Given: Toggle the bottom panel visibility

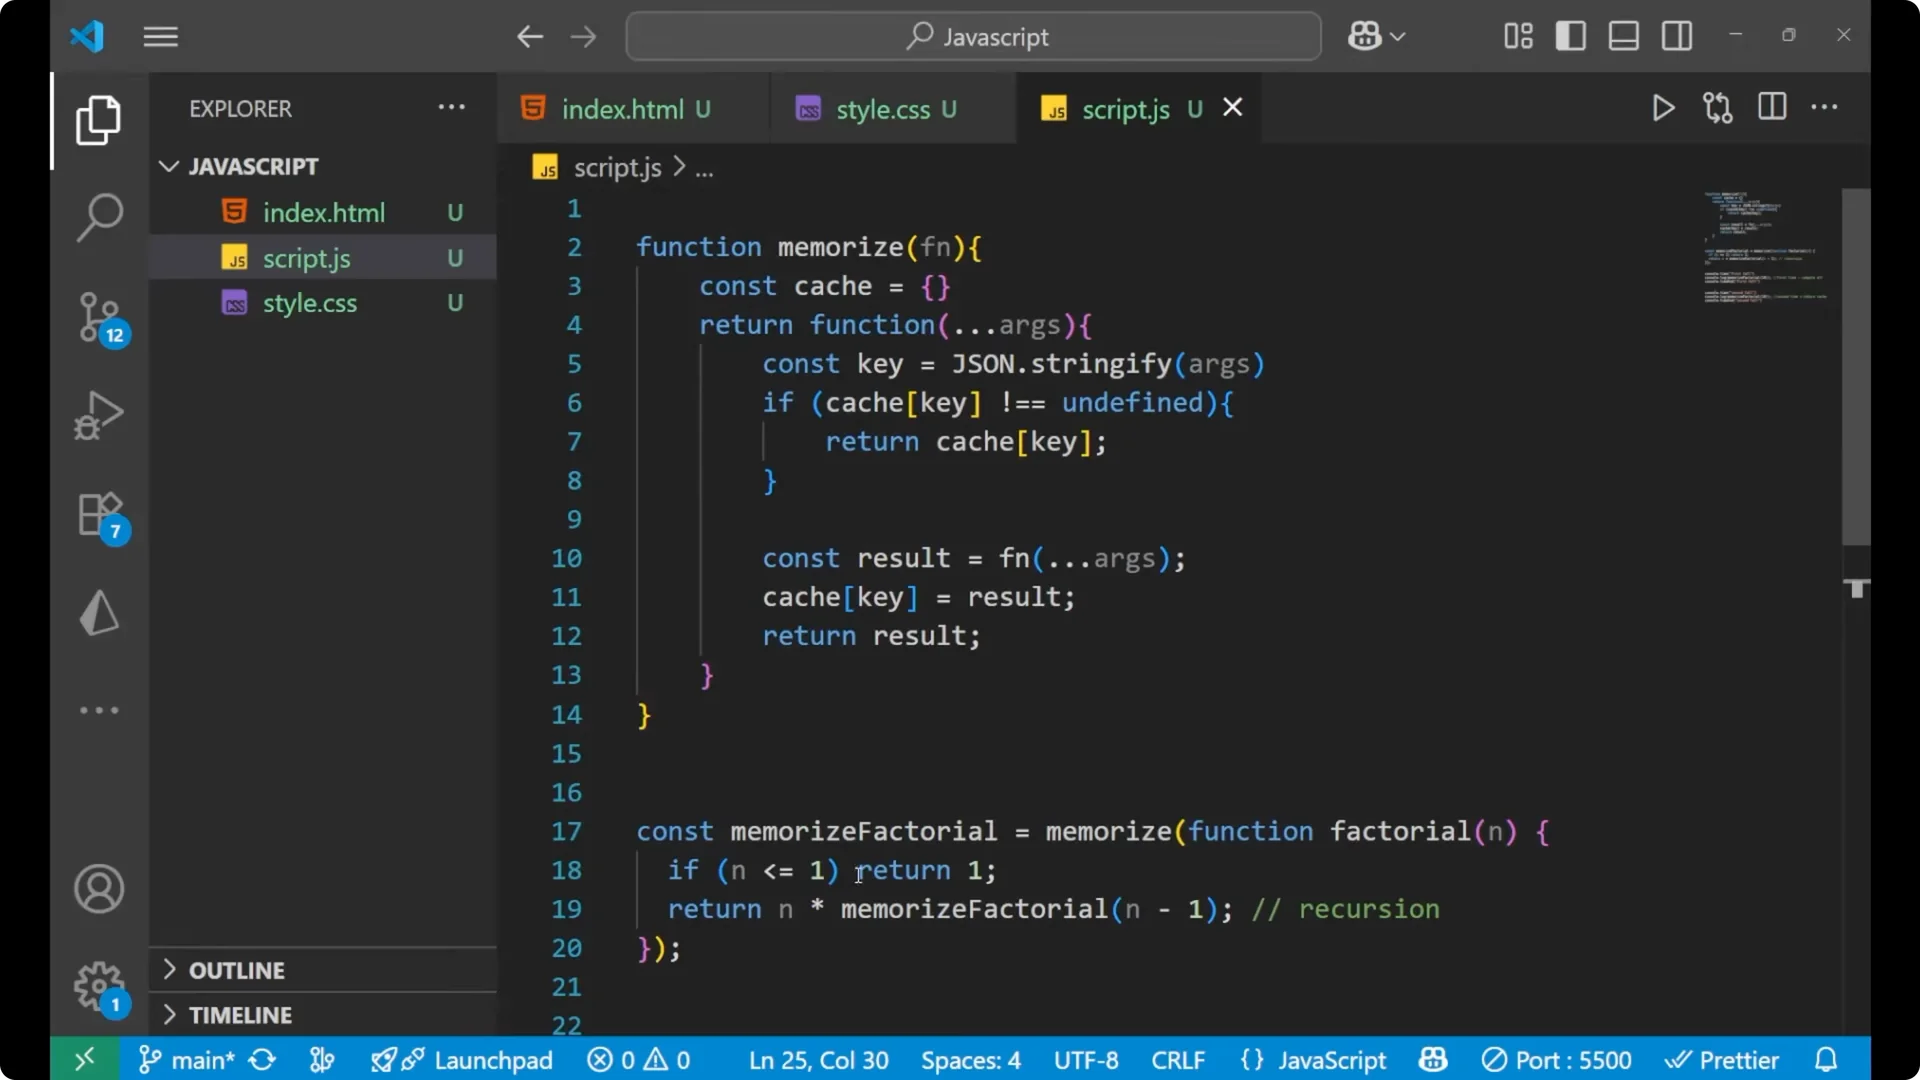Looking at the screenshot, I should tap(1623, 35).
